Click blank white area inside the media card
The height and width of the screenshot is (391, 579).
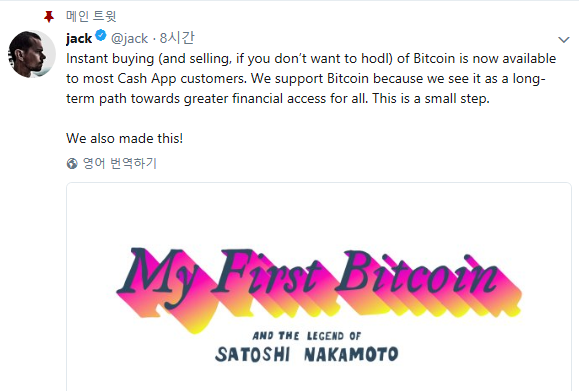point(319,212)
